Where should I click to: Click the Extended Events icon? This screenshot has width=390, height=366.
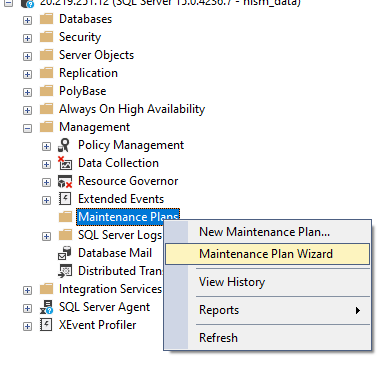[65, 199]
